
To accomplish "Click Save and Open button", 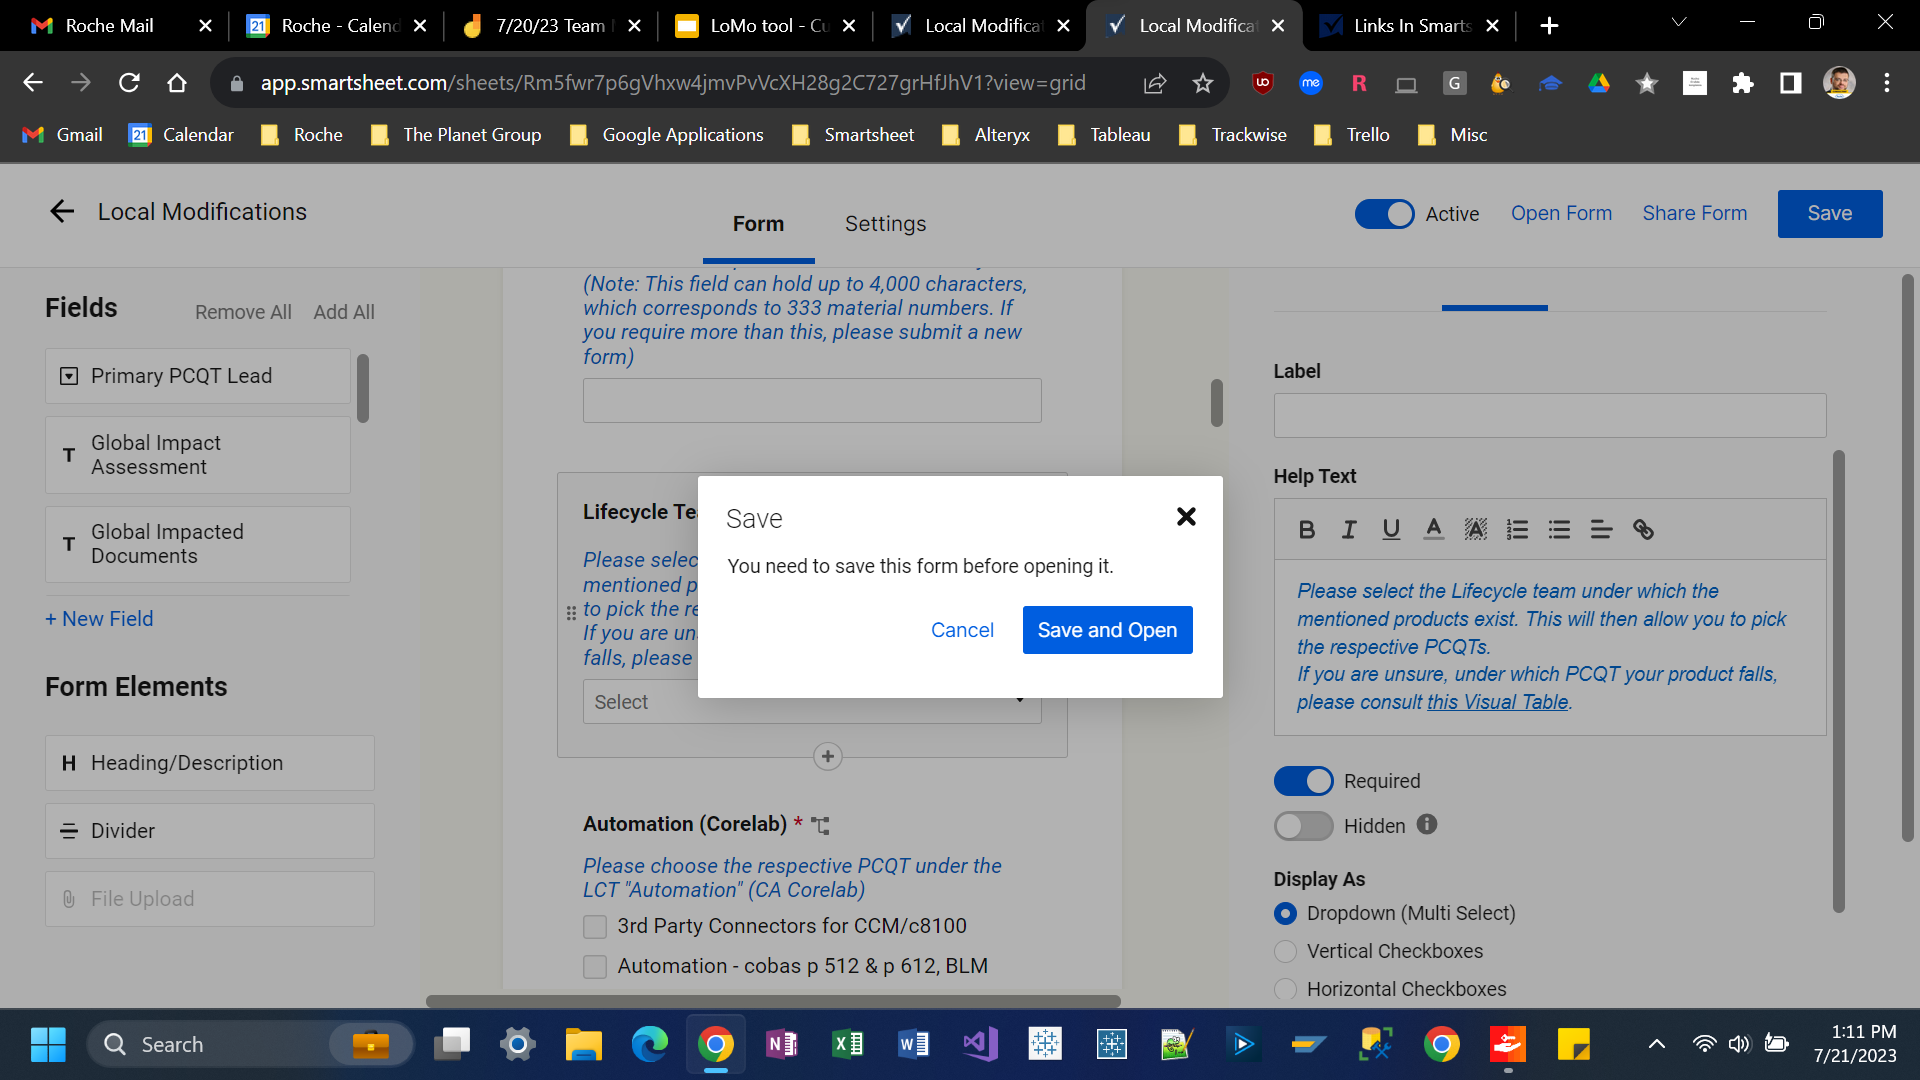I will pyautogui.click(x=1107, y=630).
